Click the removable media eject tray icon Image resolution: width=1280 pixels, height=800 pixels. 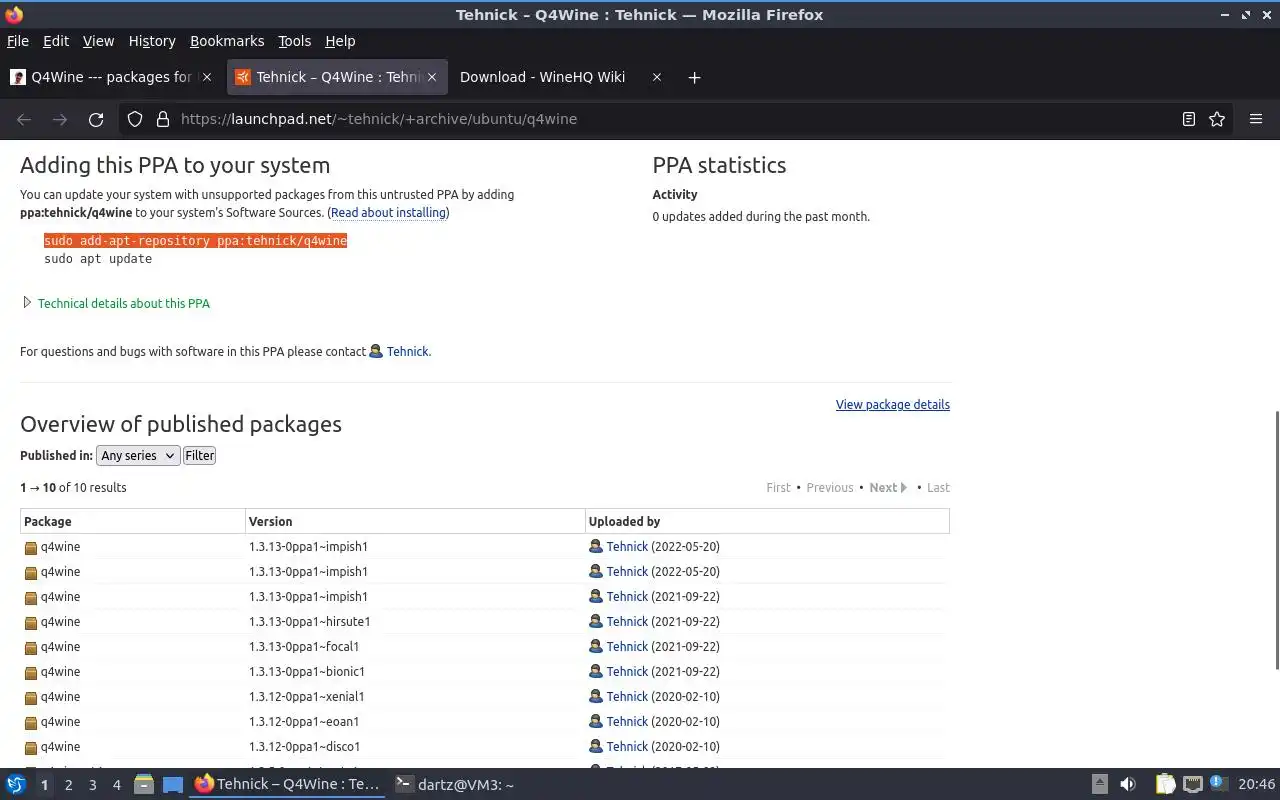(x=1099, y=784)
